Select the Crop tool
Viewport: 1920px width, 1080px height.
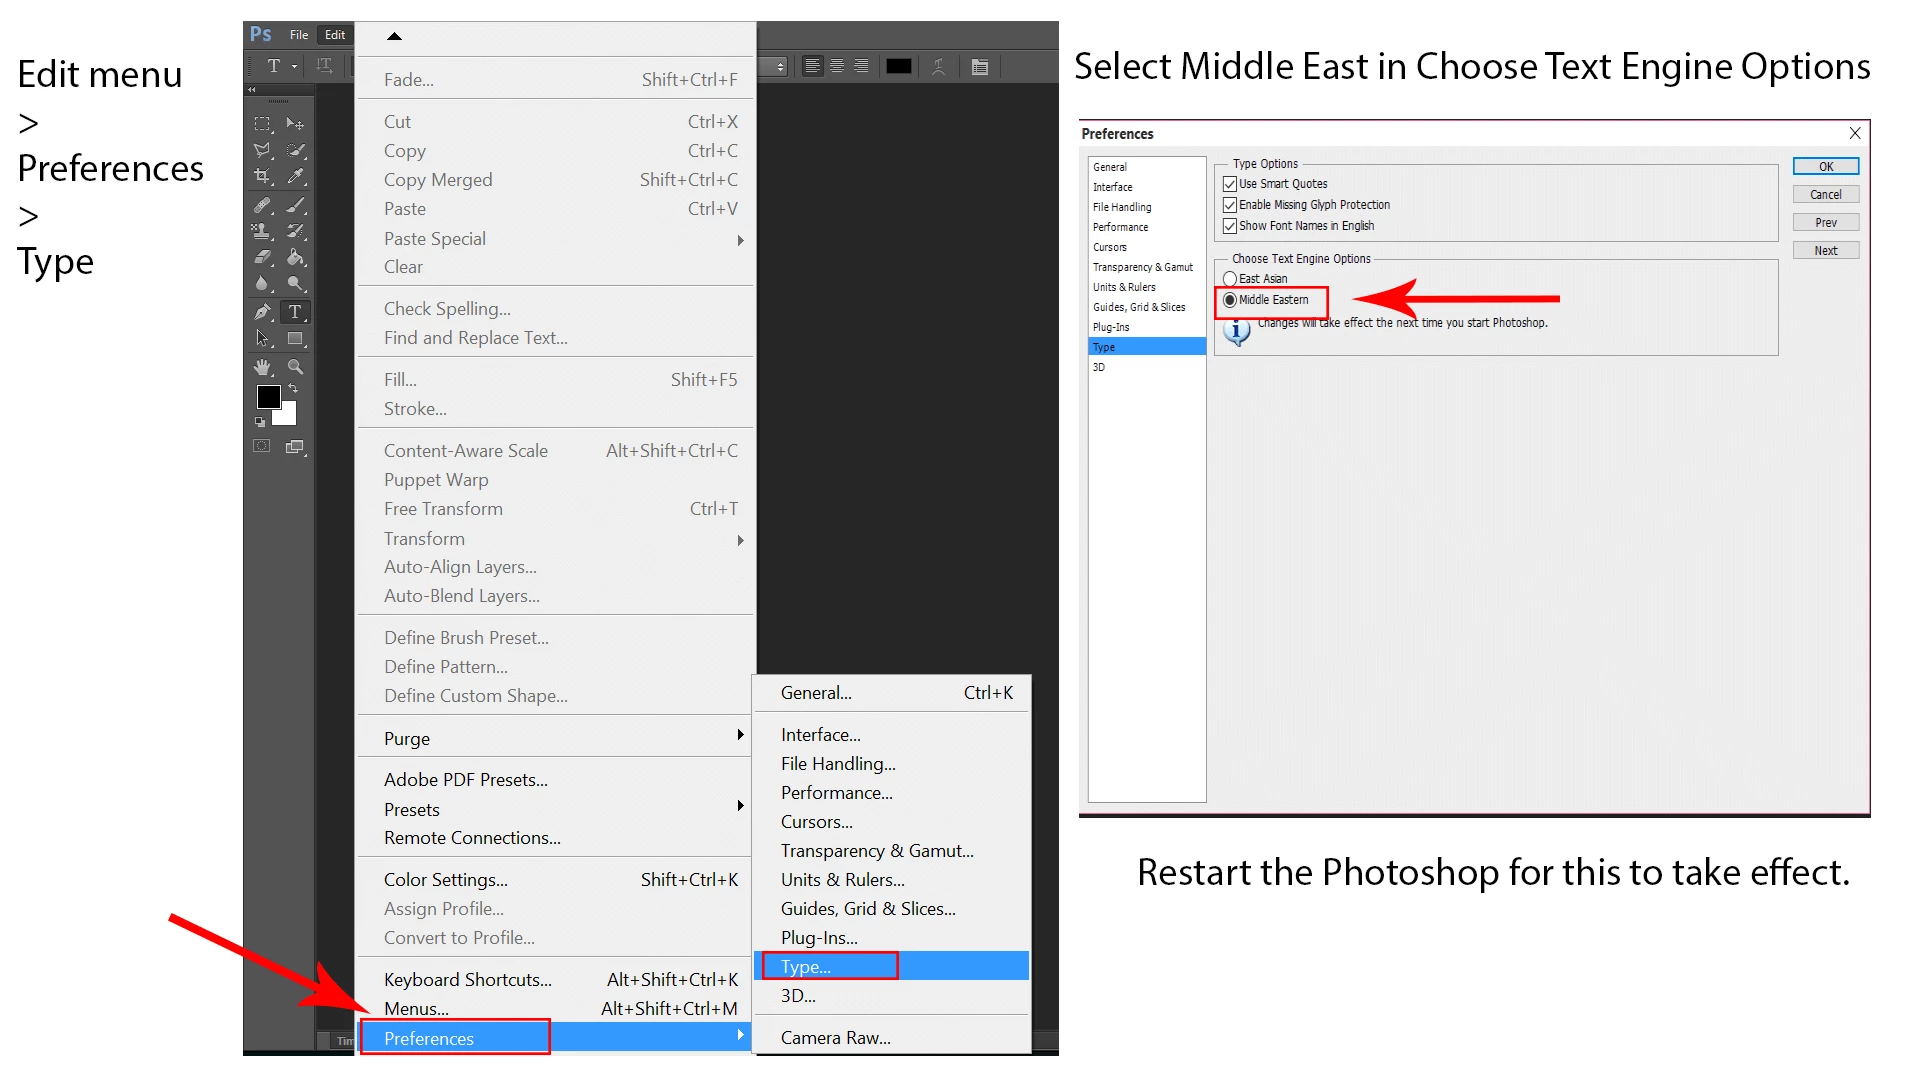pyautogui.click(x=262, y=176)
